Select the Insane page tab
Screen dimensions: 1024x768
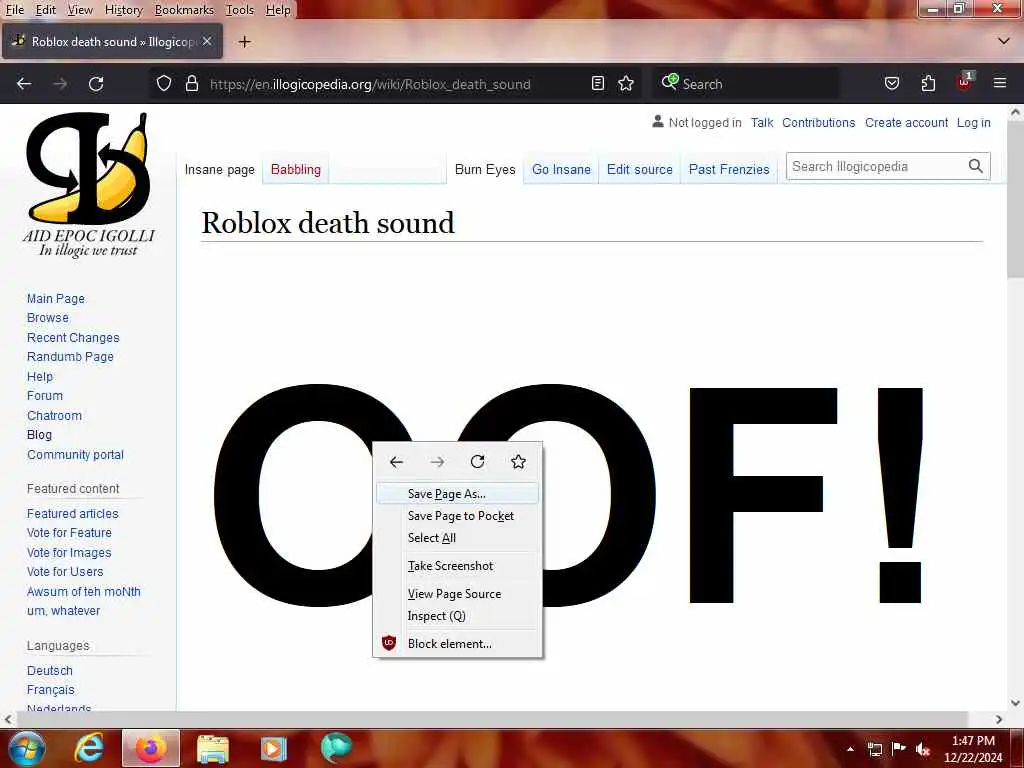tap(219, 169)
